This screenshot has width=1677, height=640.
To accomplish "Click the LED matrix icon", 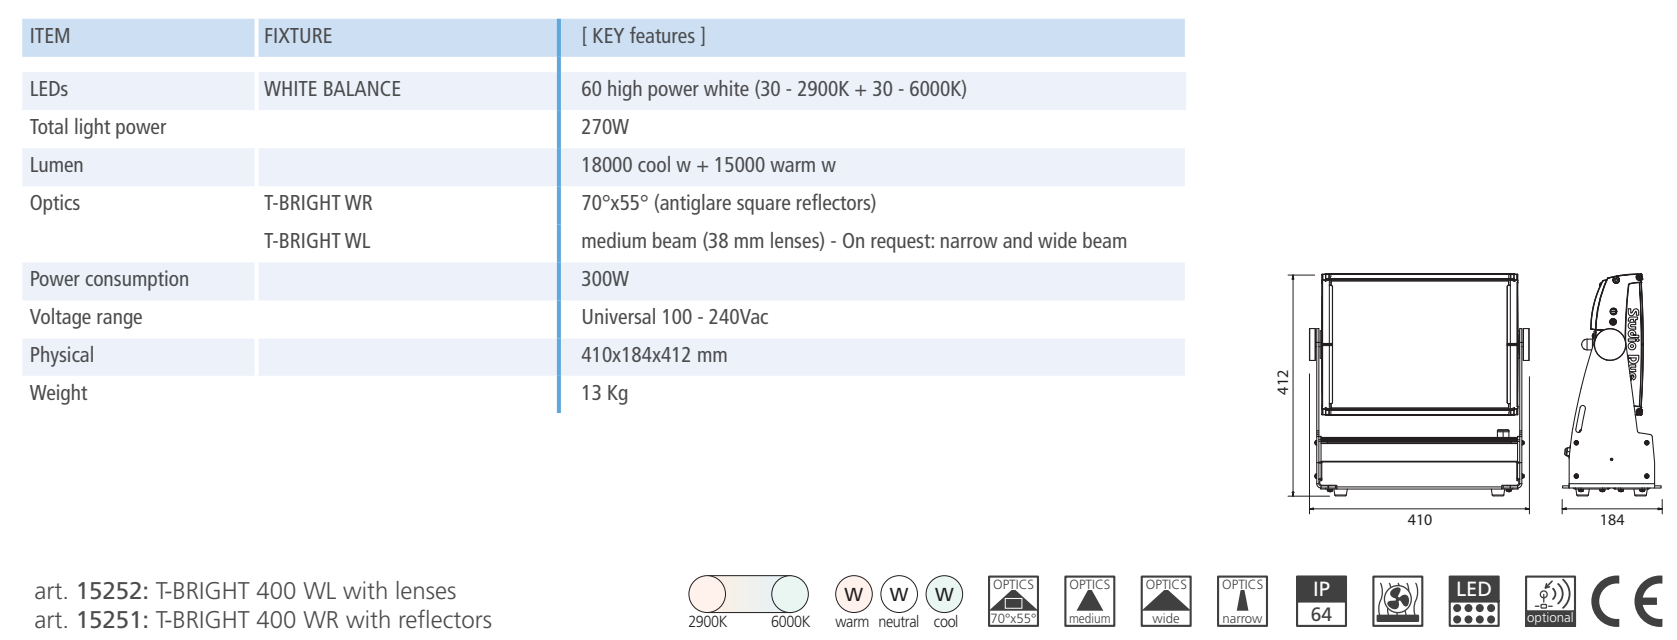I will point(1474,601).
